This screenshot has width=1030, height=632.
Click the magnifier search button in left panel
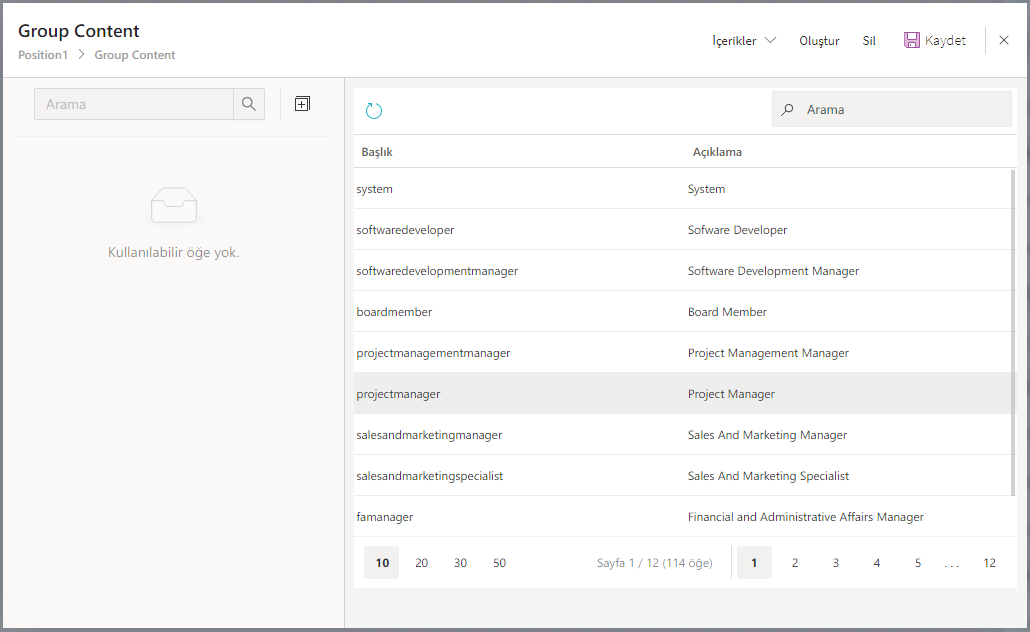pos(249,104)
